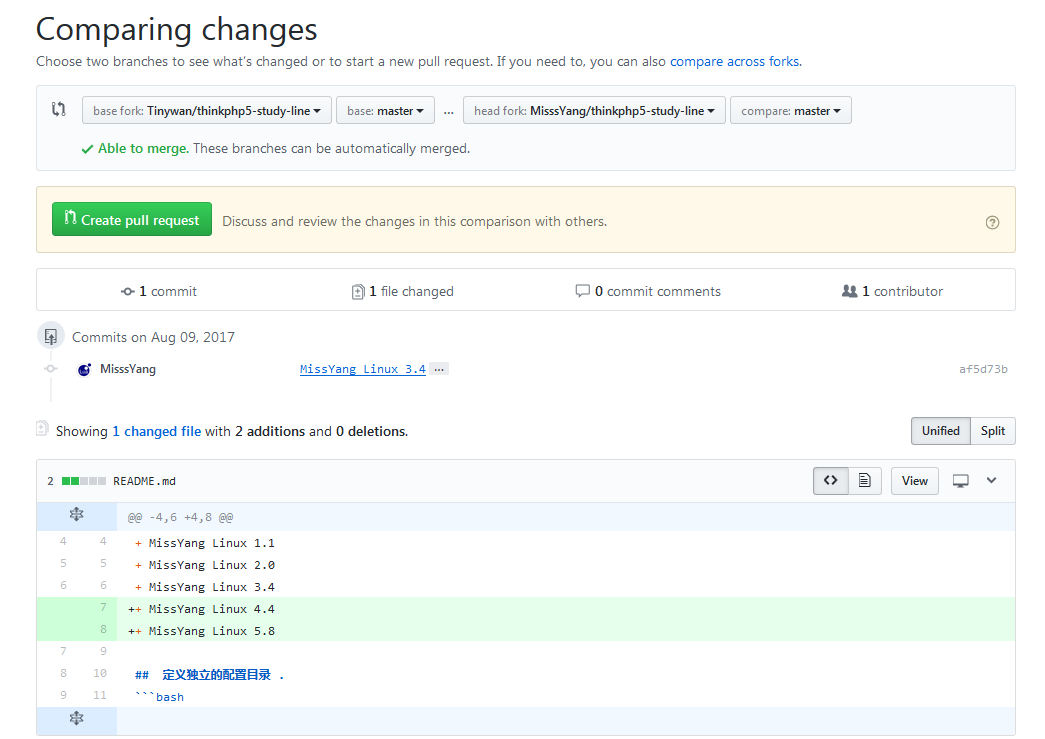Open the head fork MisssYang/thinkphp5-study-line dropdown
1045x739 pixels.
point(594,111)
